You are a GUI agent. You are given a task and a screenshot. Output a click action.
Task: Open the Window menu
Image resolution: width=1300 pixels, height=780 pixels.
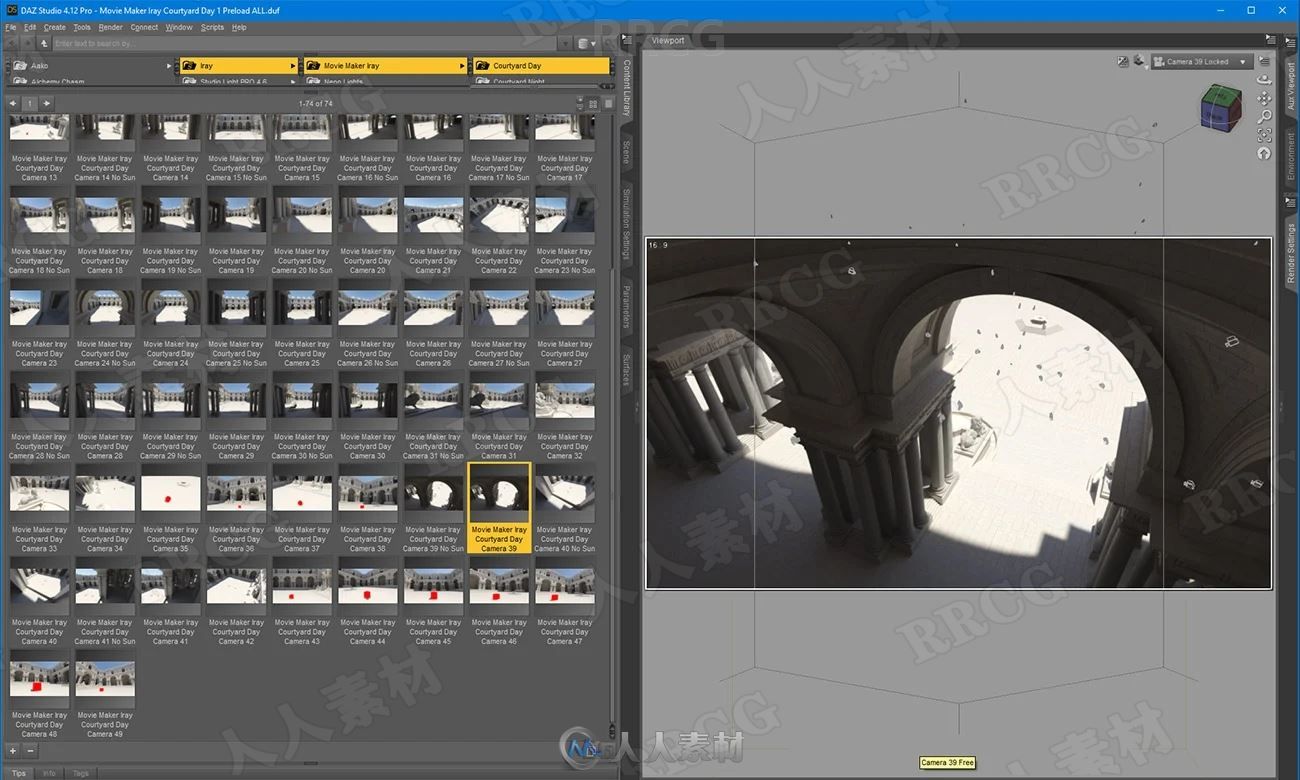coord(179,27)
